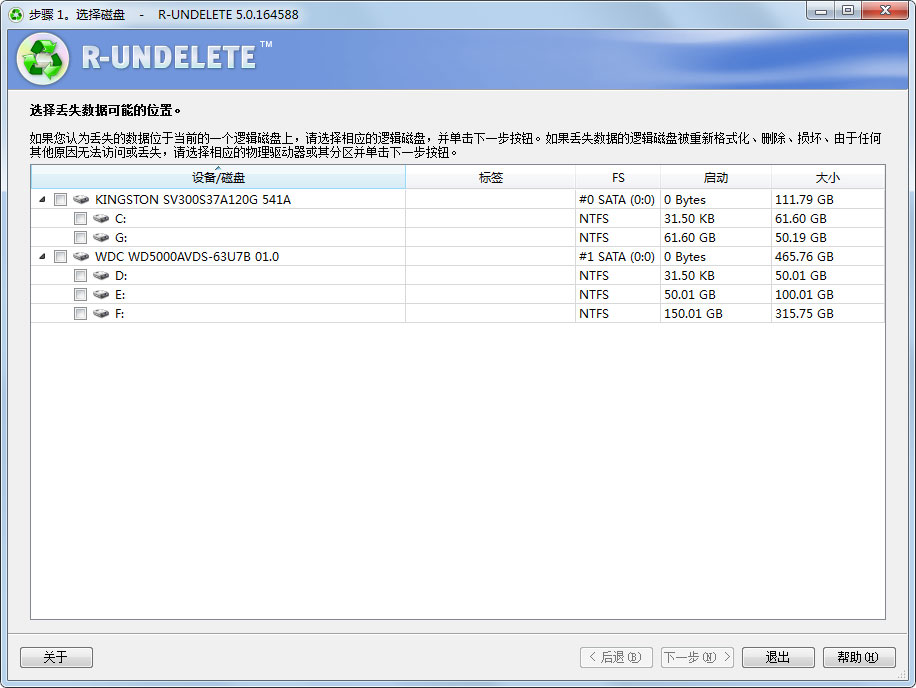This screenshot has height=688, width=916.
Task: Click the D: partition disk icon
Action: pyautogui.click(x=101, y=276)
